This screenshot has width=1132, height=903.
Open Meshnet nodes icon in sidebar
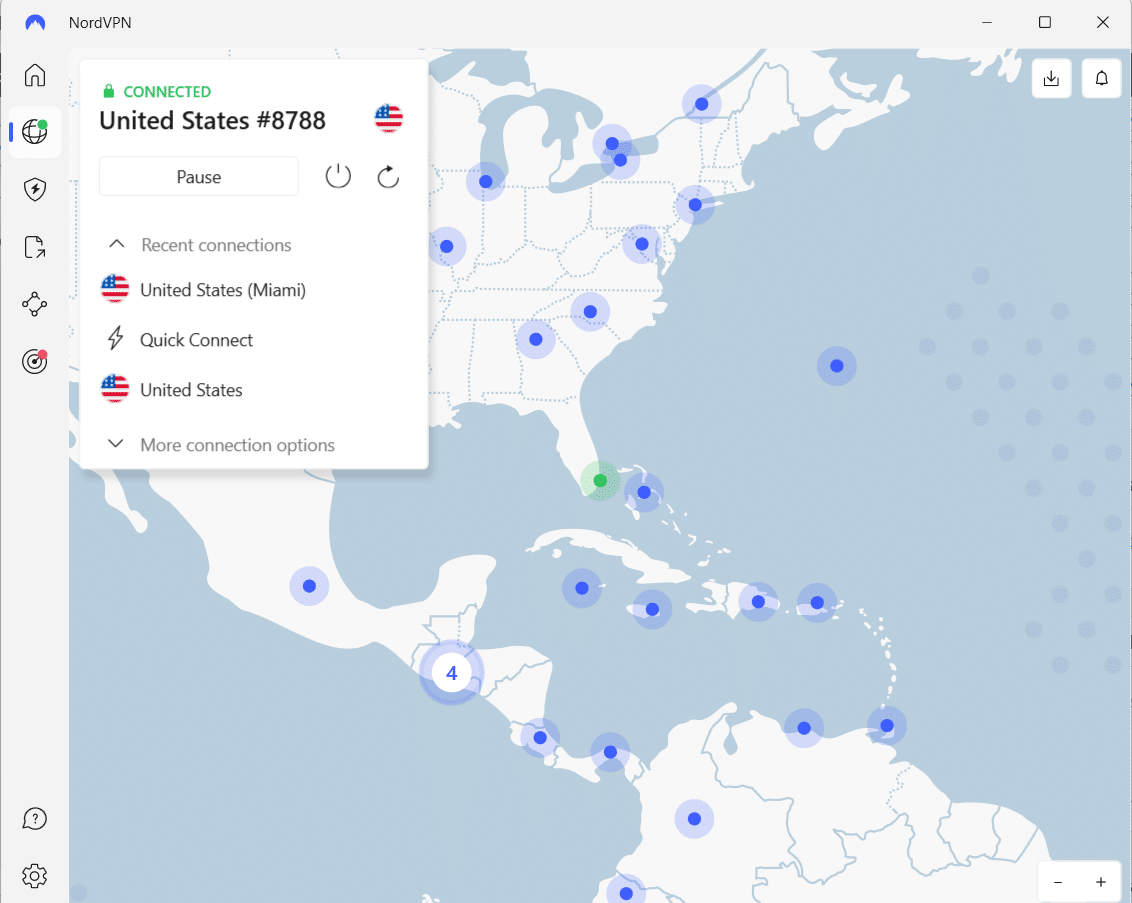(x=35, y=304)
